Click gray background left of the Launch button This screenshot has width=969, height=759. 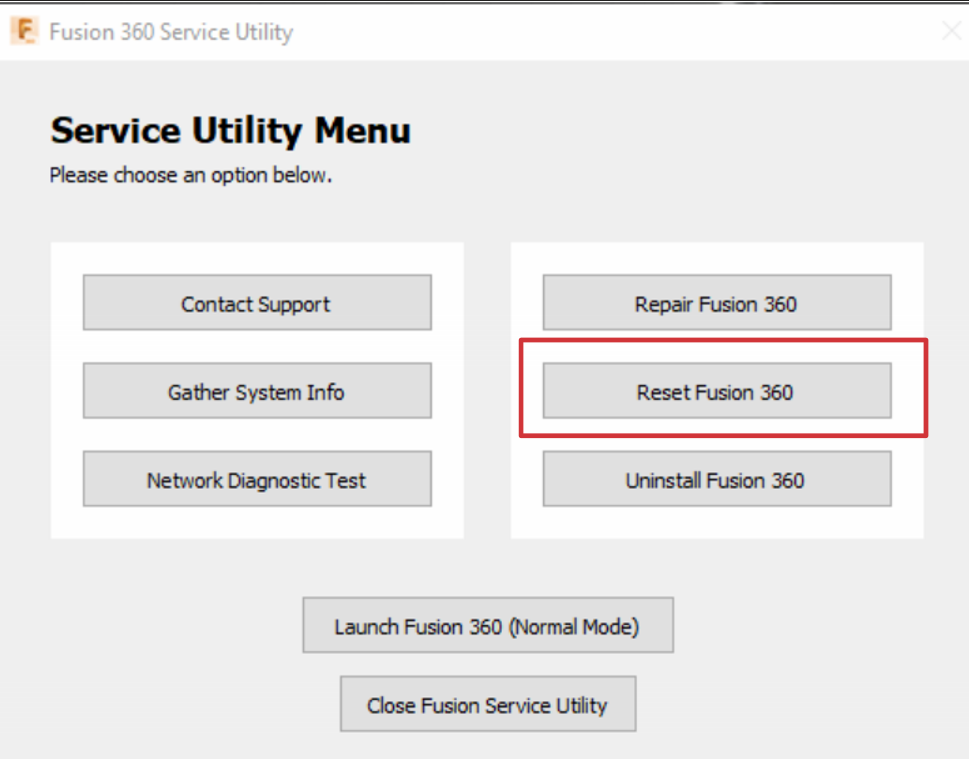150,626
